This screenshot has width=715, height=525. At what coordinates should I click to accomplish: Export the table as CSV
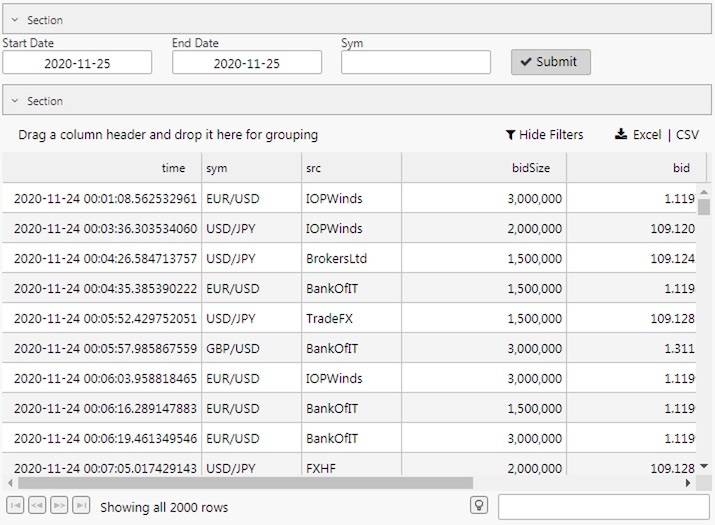point(687,134)
